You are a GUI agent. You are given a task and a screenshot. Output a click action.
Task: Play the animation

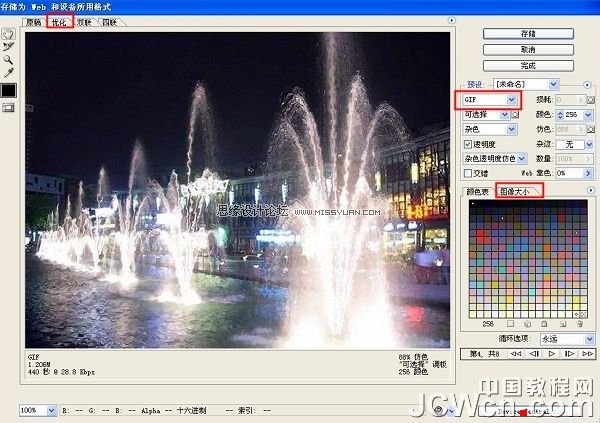pyautogui.click(x=552, y=354)
